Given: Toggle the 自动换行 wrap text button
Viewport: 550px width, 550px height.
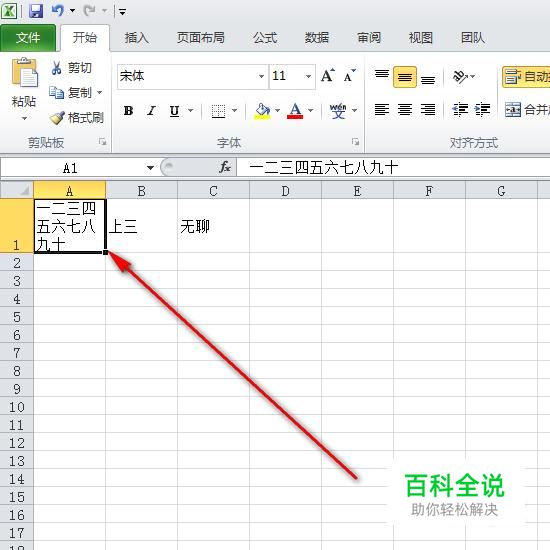Looking at the screenshot, I should point(526,76).
